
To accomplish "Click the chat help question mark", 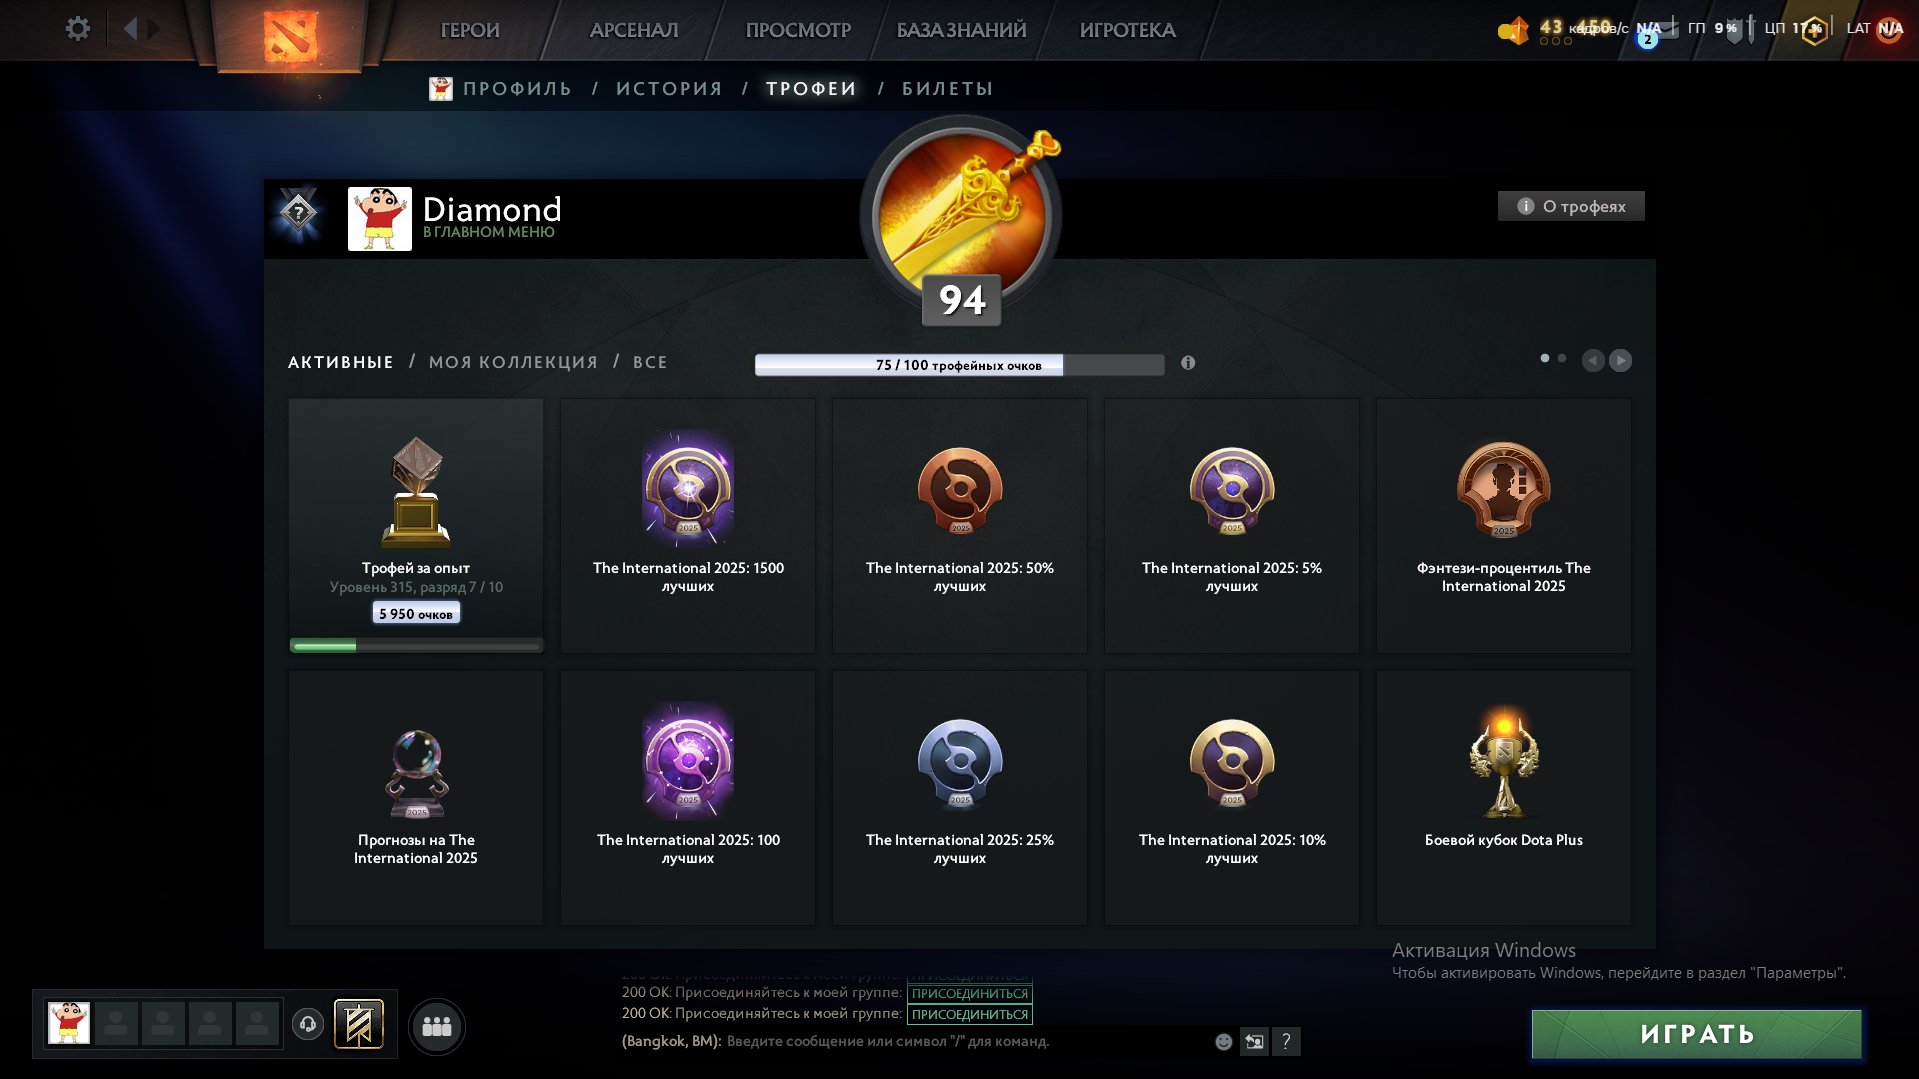I will click(1286, 1042).
